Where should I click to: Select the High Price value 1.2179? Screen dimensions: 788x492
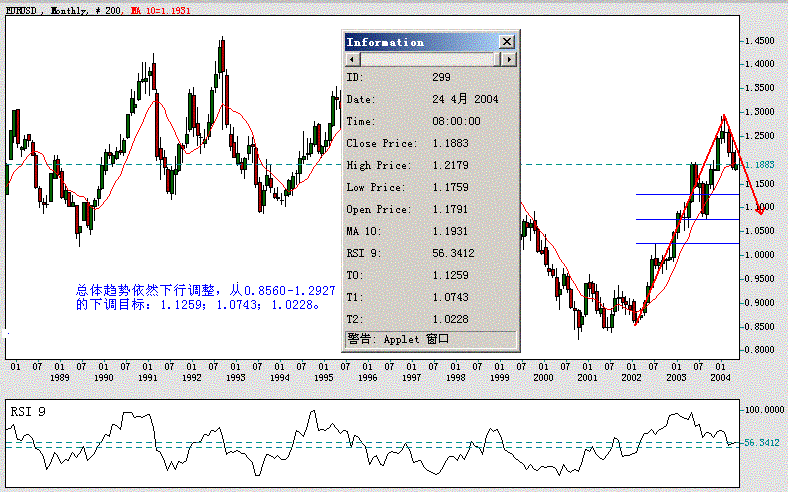point(450,165)
